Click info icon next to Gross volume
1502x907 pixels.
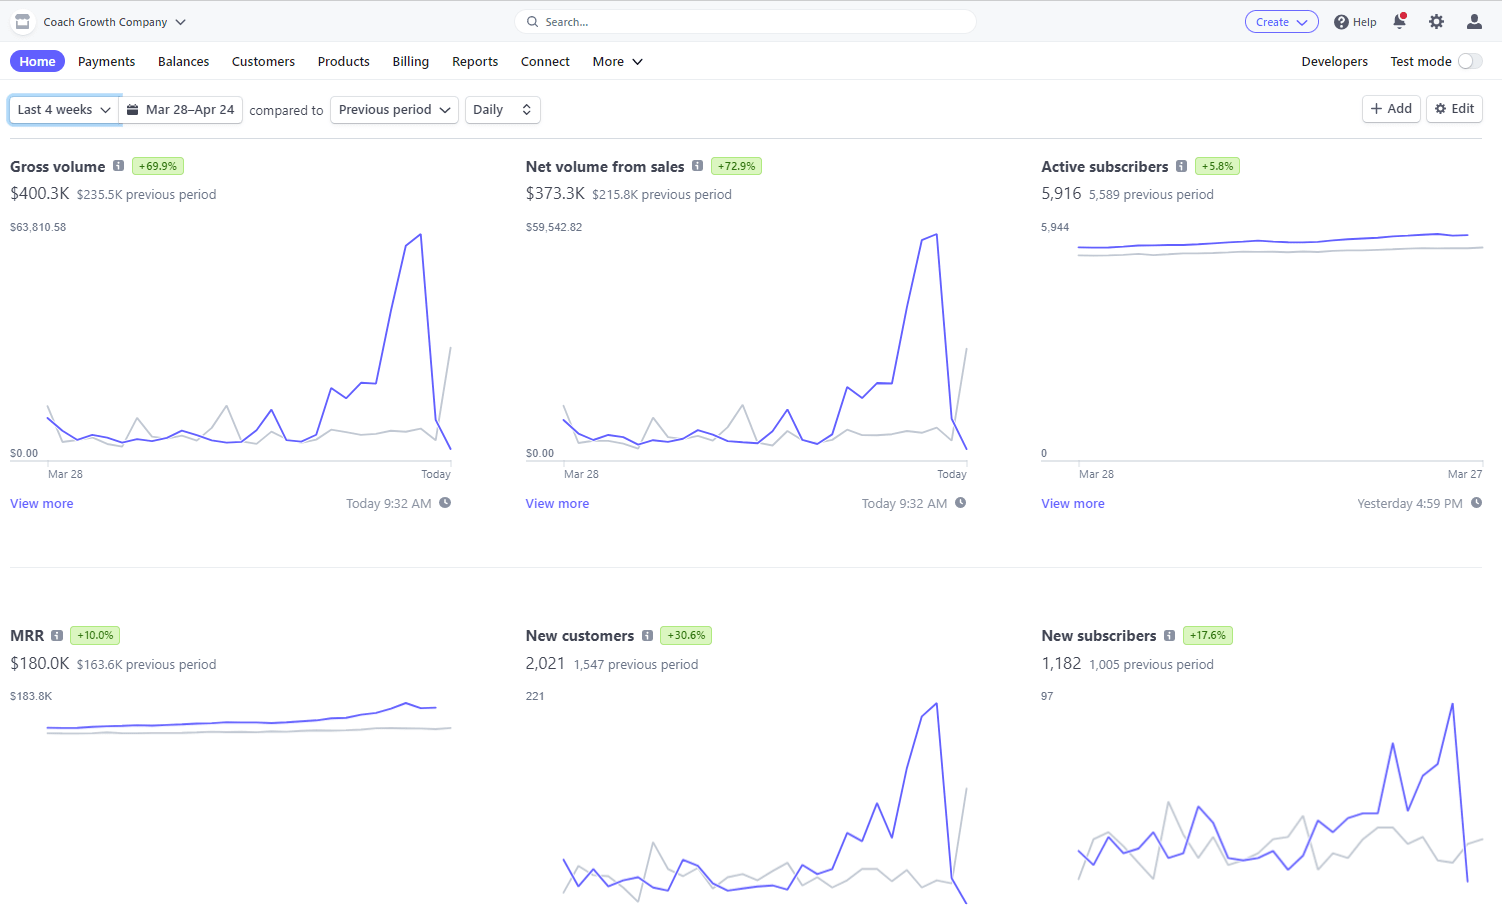click(119, 166)
